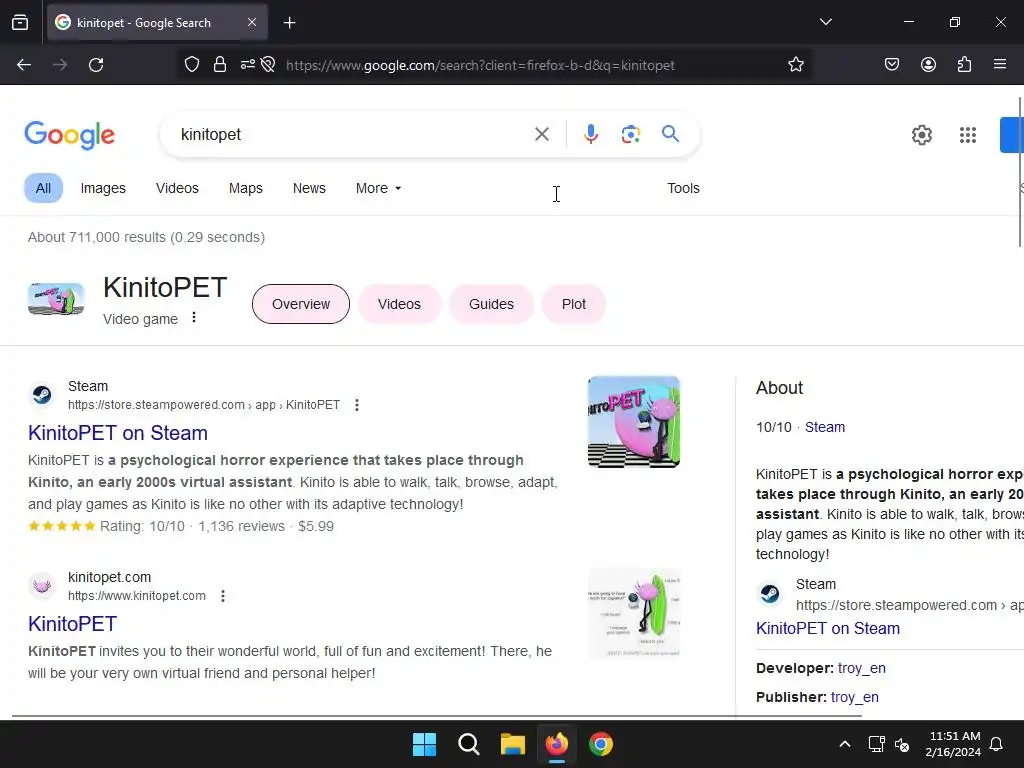Clear the search query with the X
Screen dimensions: 1024x768
click(541, 135)
